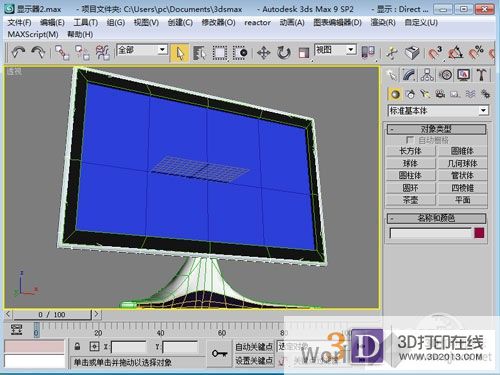Open the Modify panel tab icon

click(x=409, y=75)
